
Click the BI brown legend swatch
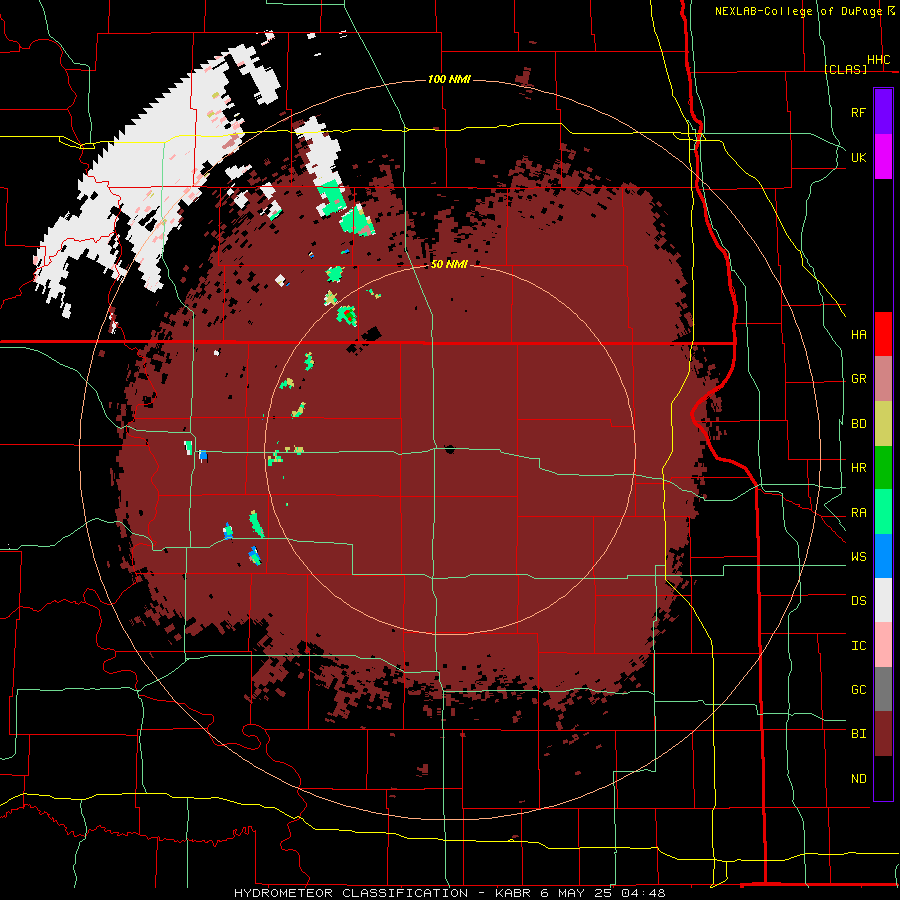click(x=883, y=734)
